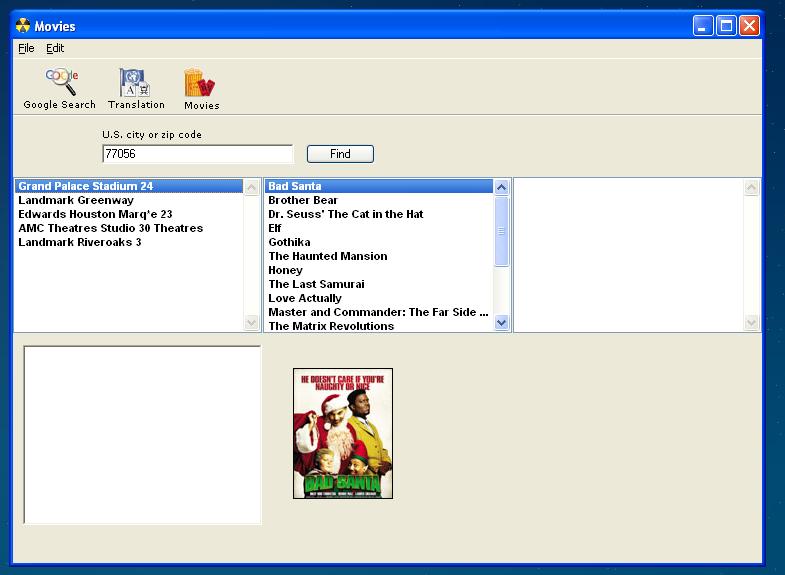Click the Find button

click(340, 154)
